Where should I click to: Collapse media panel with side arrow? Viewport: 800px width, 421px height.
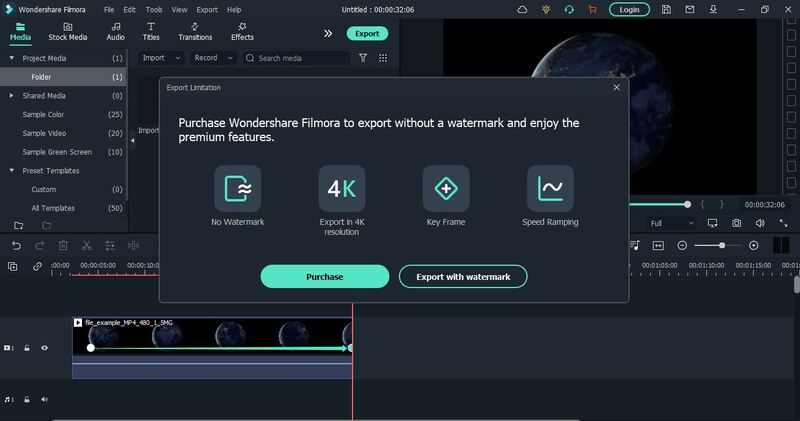point(132,140)
